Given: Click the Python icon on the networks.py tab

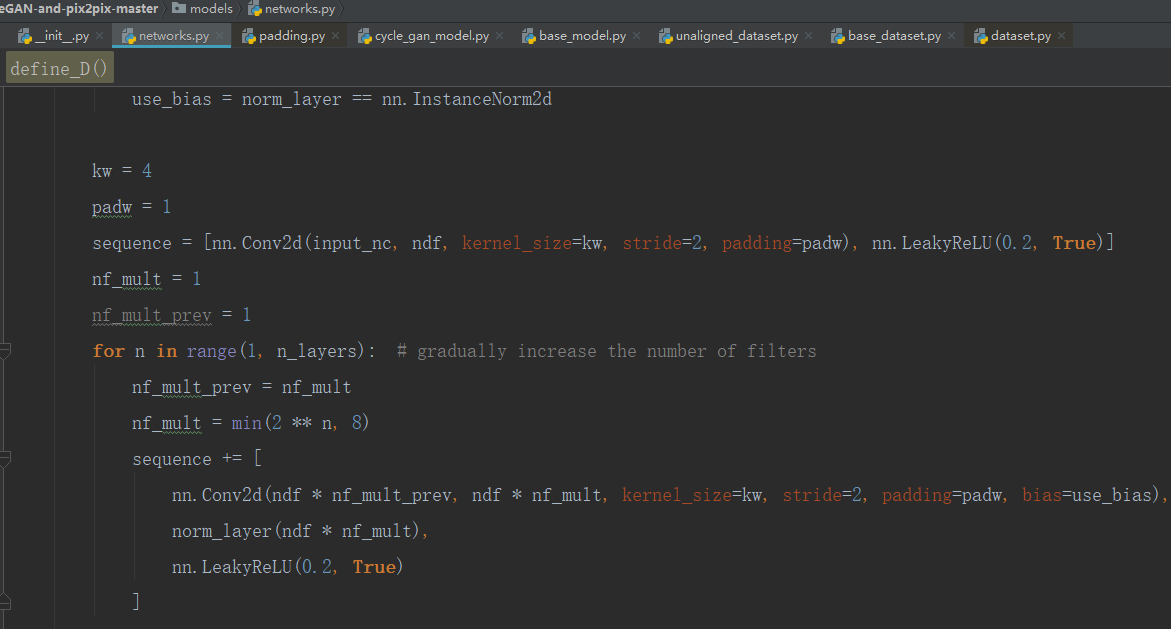Looking at the screenshot, I should pos(130,35).
